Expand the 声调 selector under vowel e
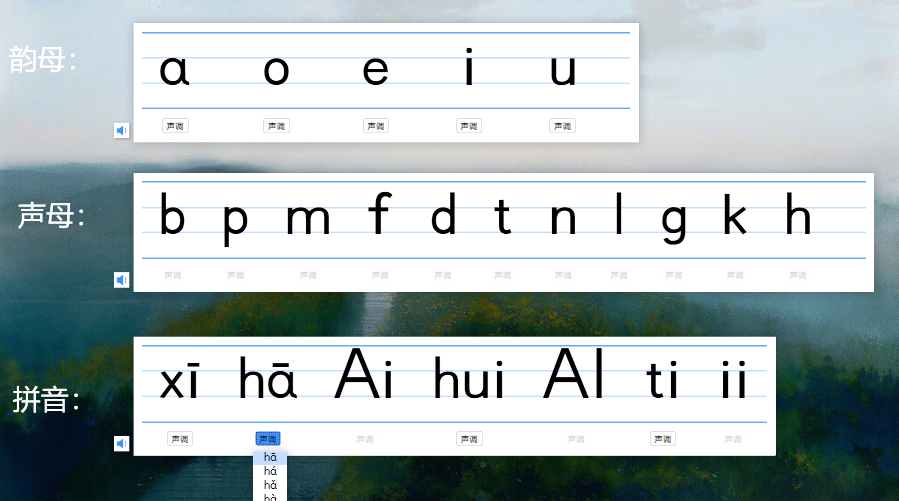 (375, 126)
